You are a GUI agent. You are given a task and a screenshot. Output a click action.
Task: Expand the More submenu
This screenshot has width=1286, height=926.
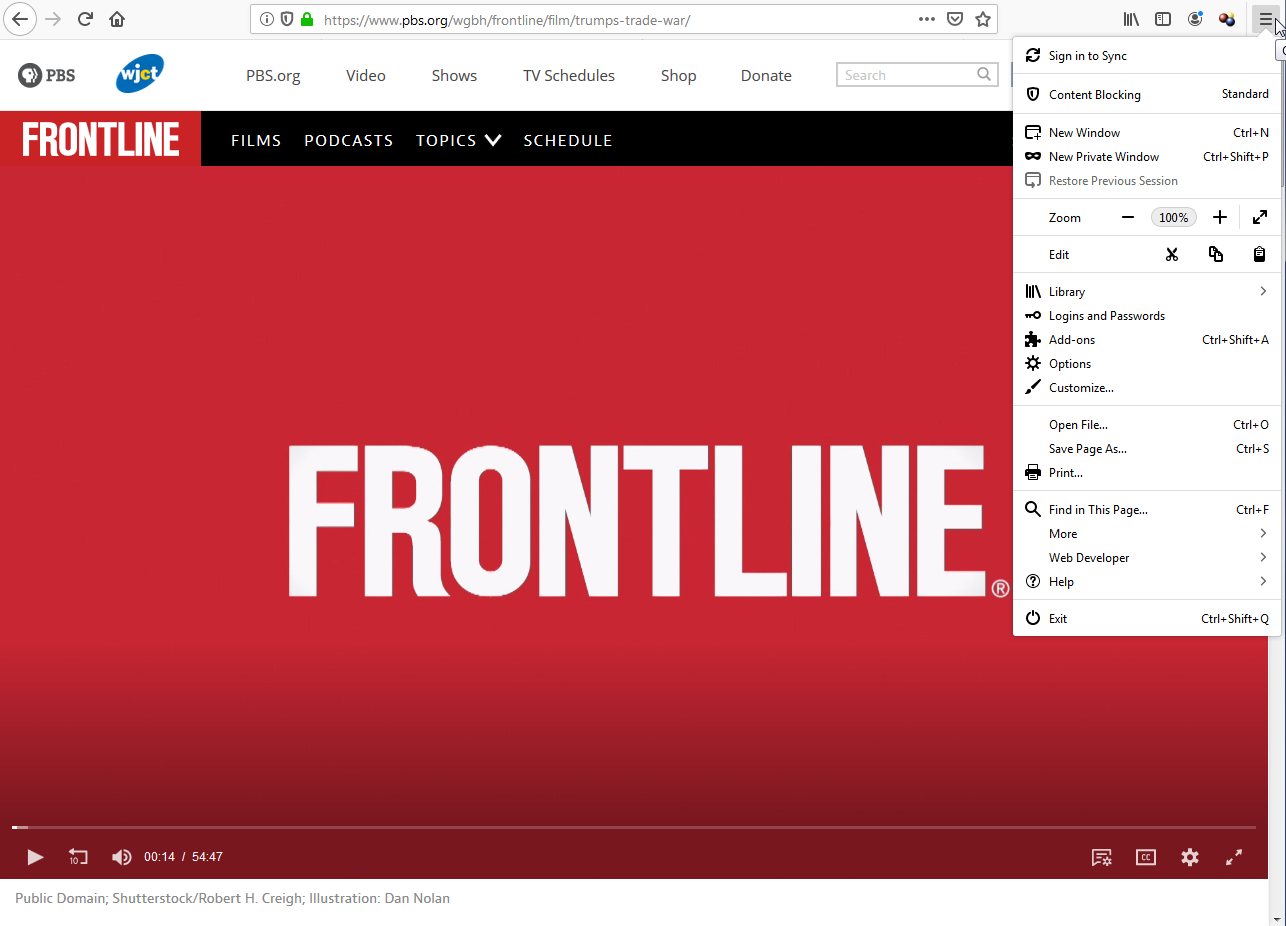(x=1147, y=534)
